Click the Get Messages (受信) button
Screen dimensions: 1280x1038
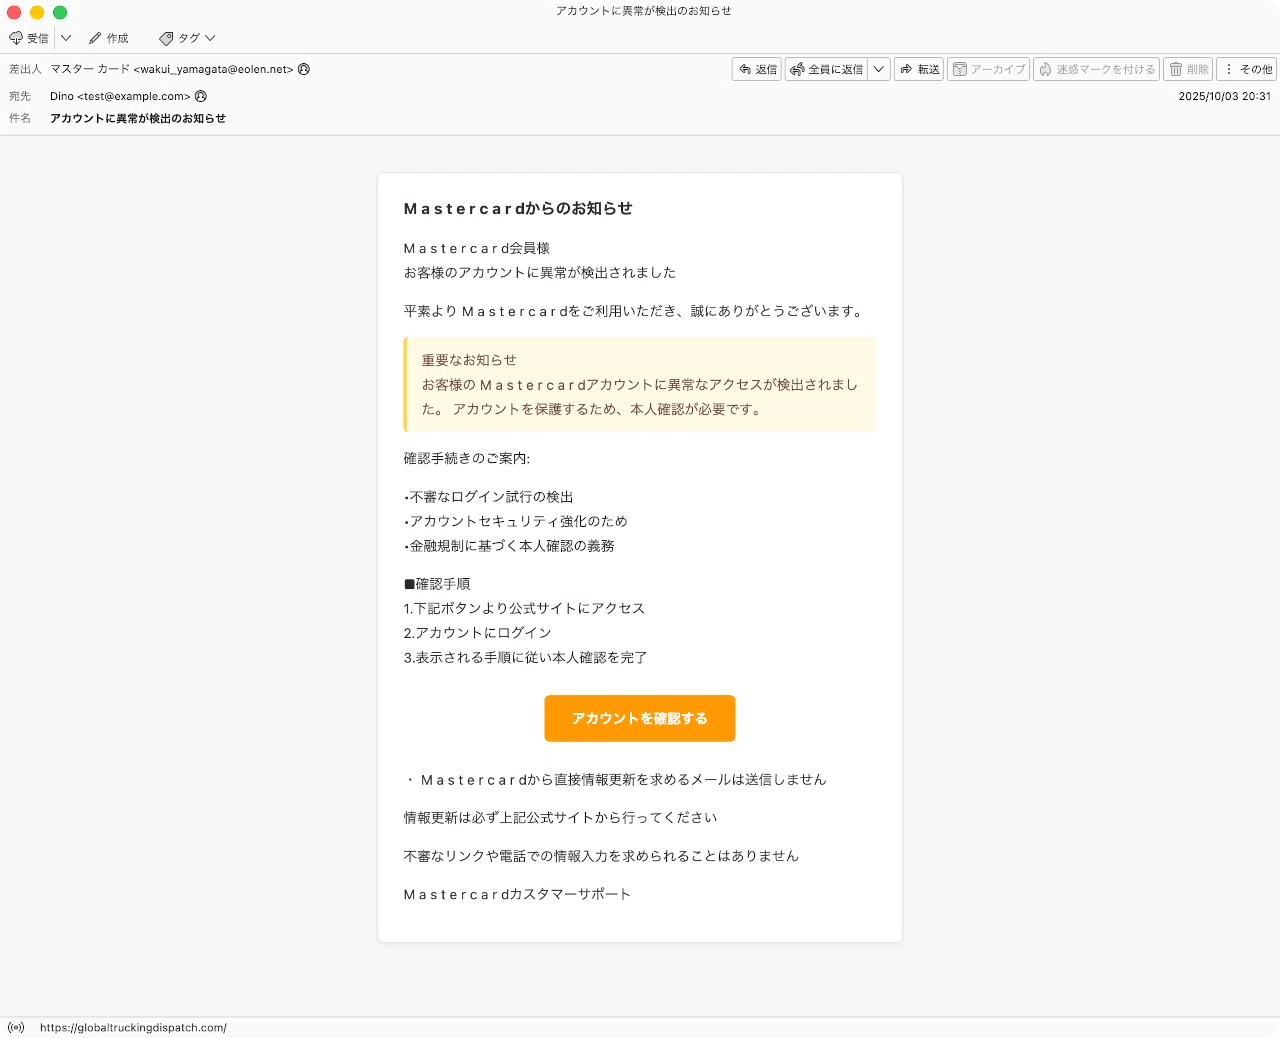29,38
